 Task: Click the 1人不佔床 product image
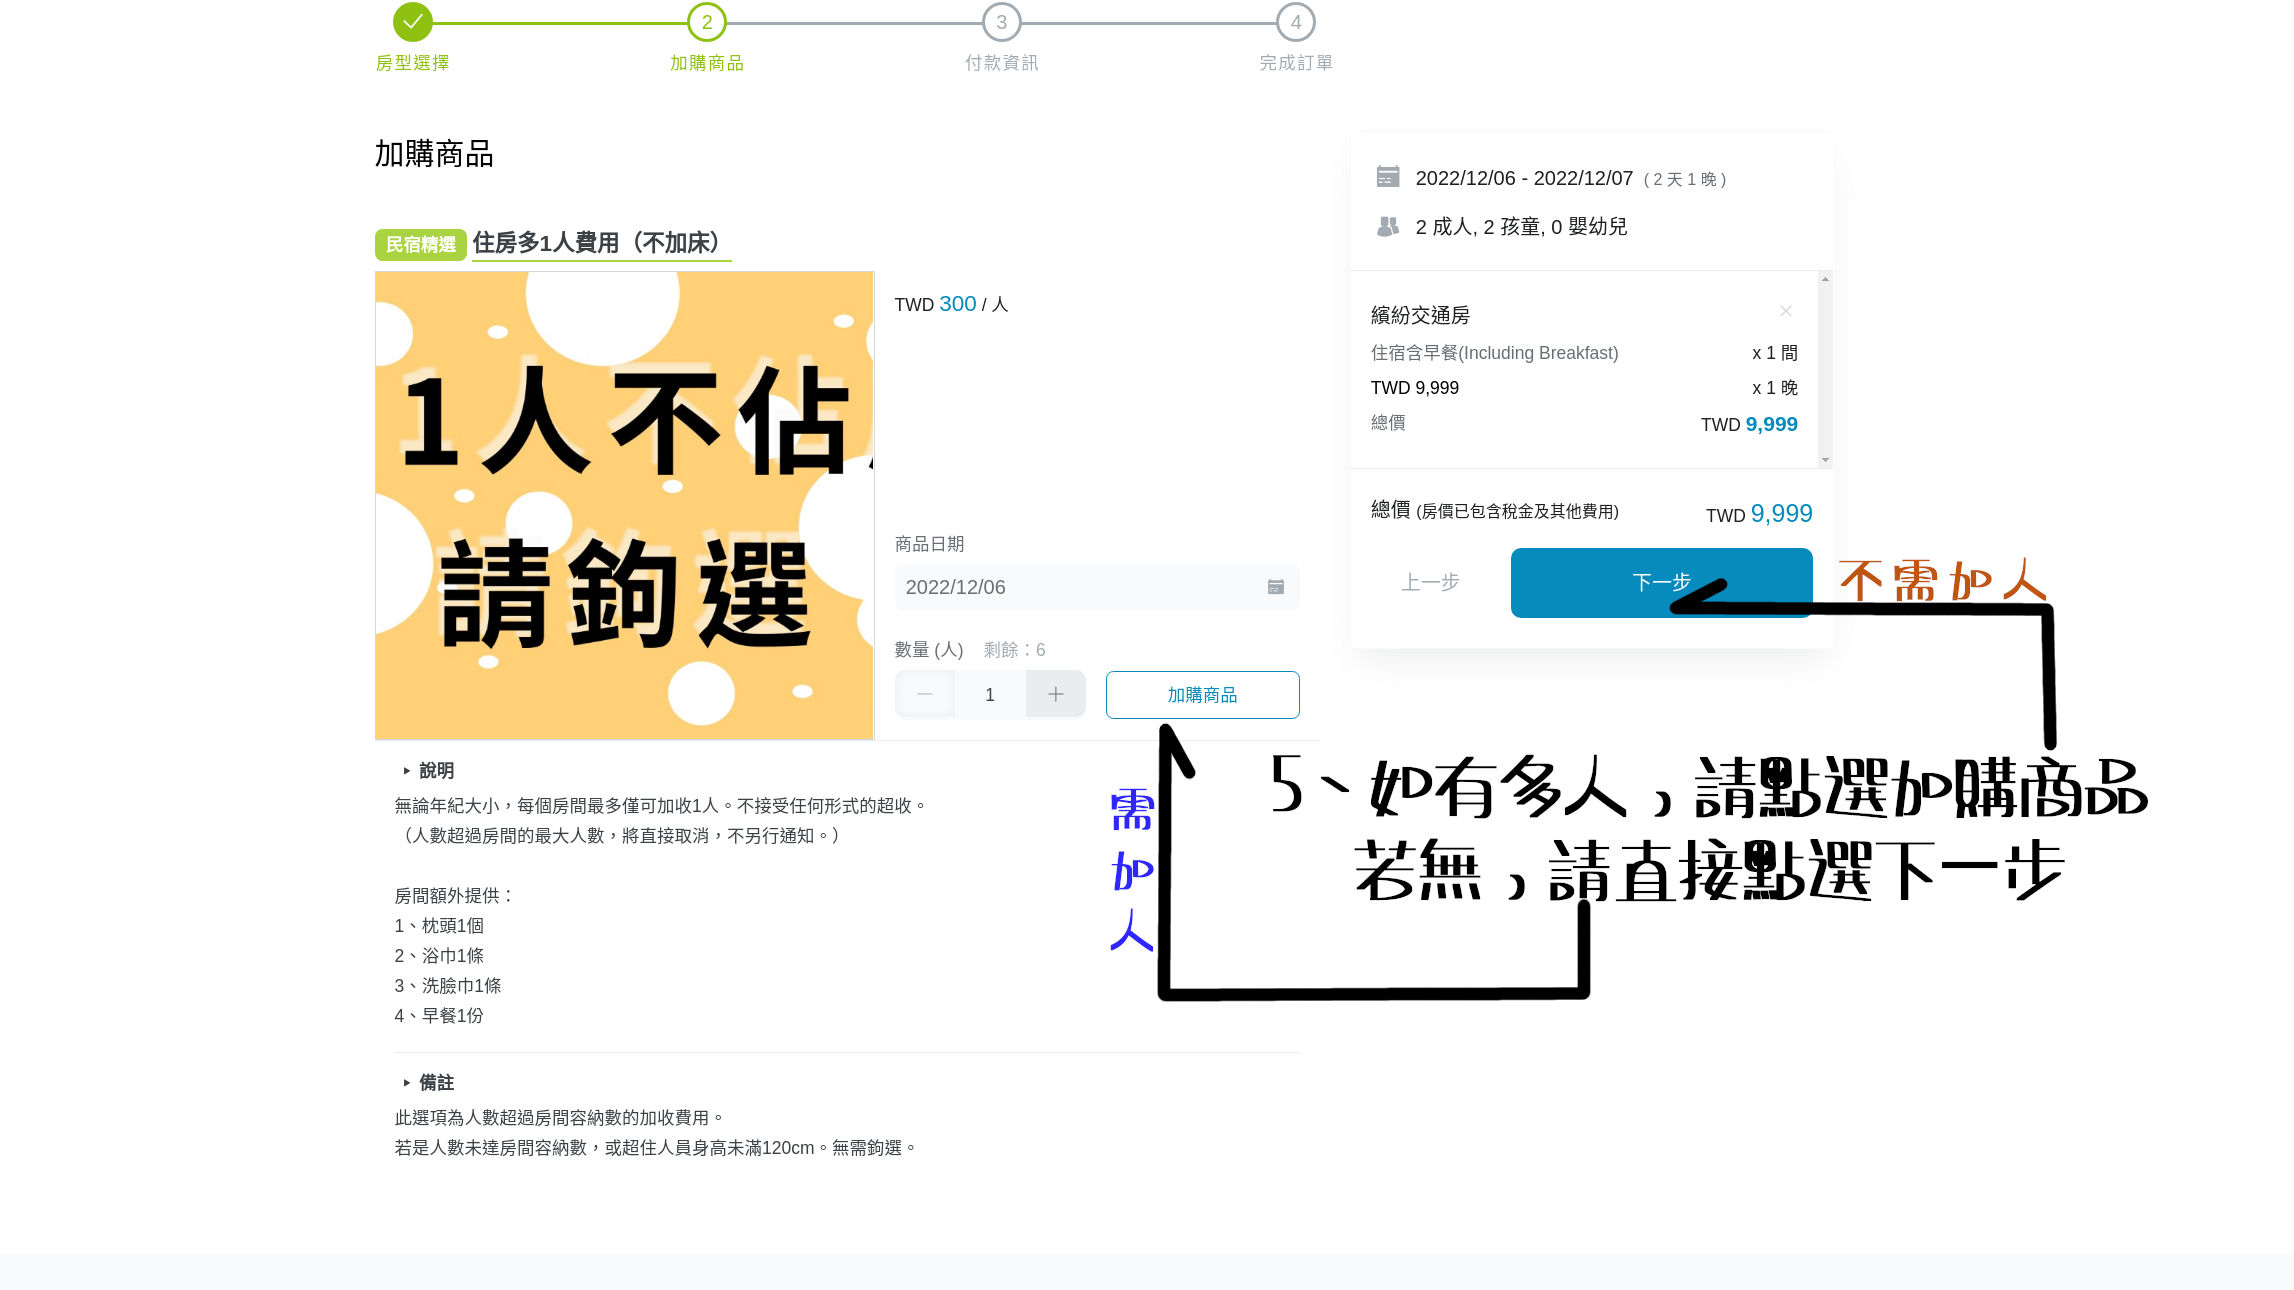[624, 505]
